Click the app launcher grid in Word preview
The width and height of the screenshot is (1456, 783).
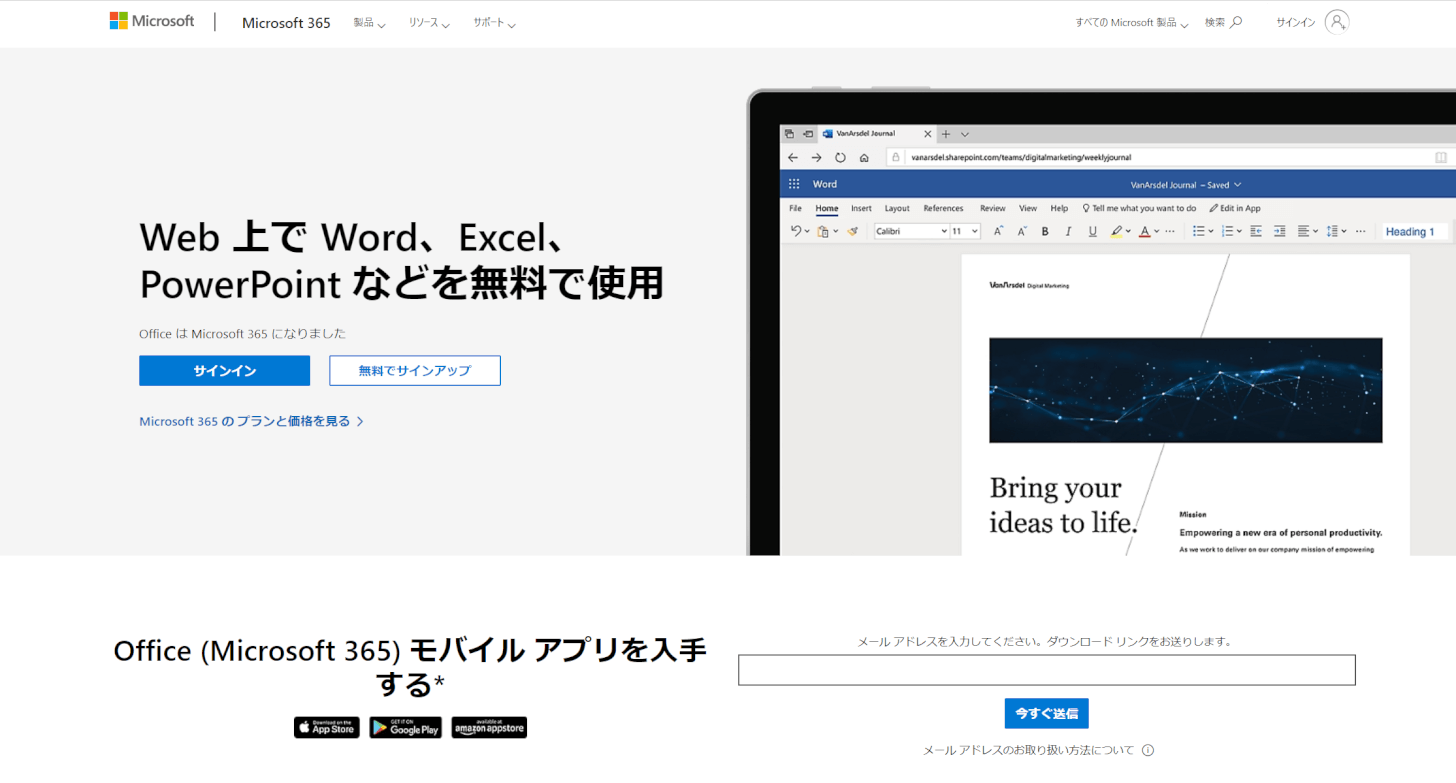pyautogui.click(x=794, y=184)
